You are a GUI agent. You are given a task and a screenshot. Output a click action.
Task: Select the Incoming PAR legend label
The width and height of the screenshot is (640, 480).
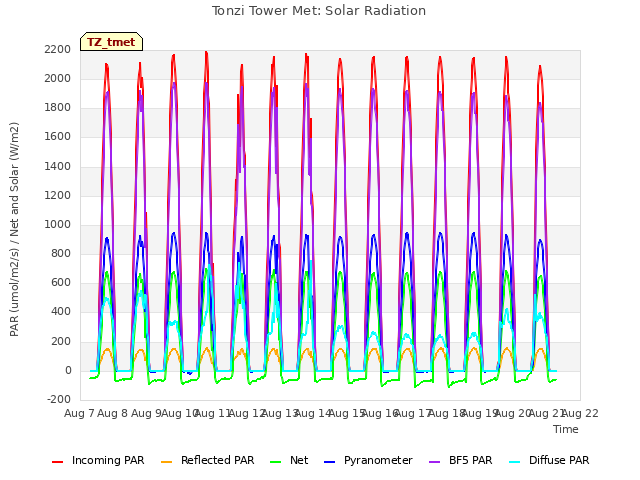point(108,460)
